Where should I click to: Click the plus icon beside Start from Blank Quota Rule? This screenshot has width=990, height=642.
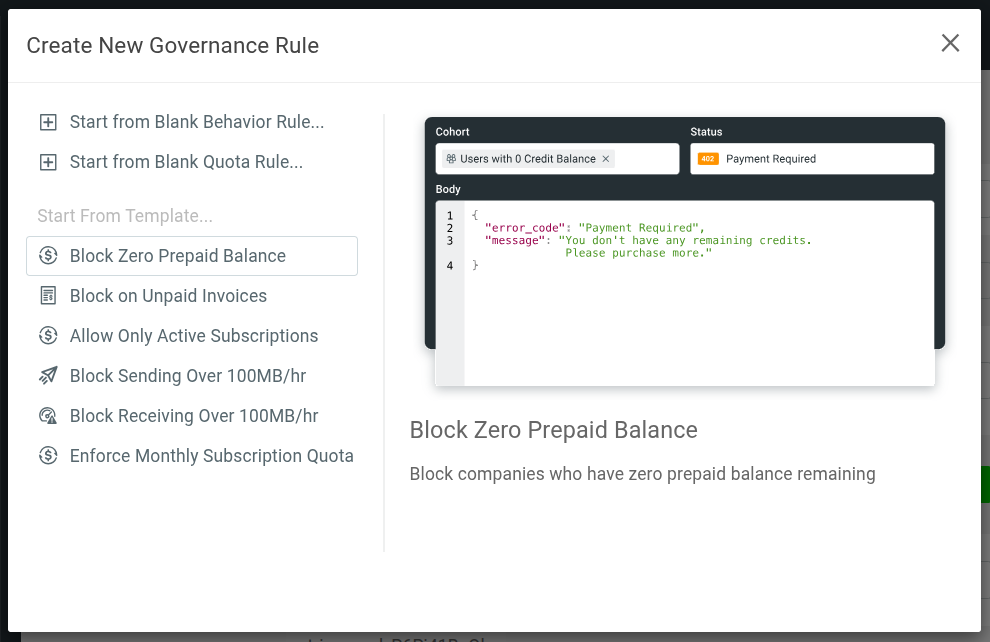(48, 161)
